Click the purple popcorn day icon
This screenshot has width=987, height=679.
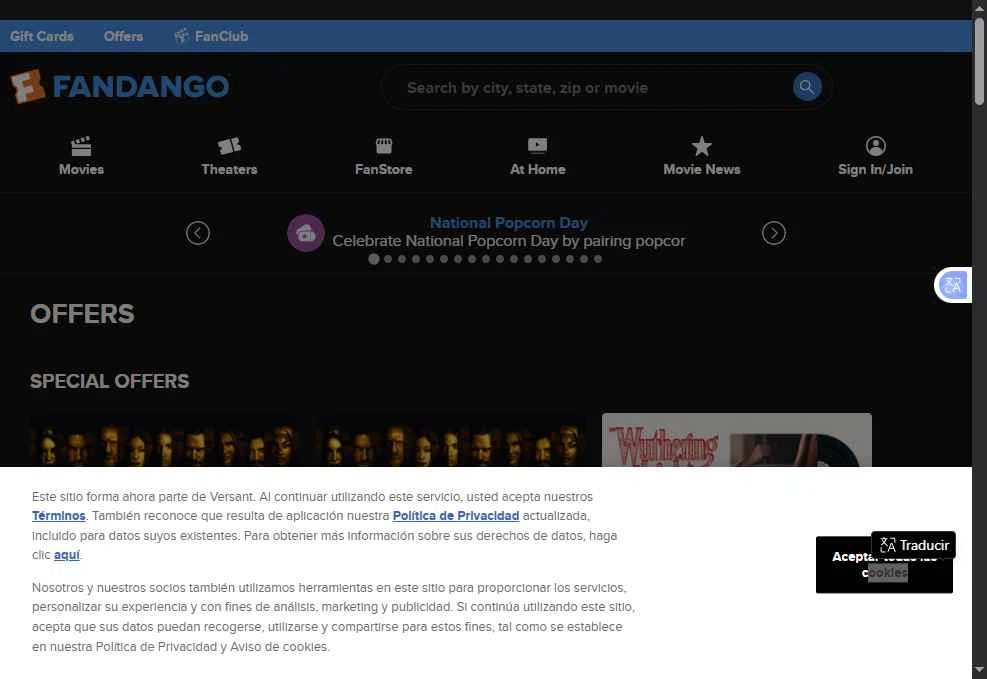click(306, 233)
